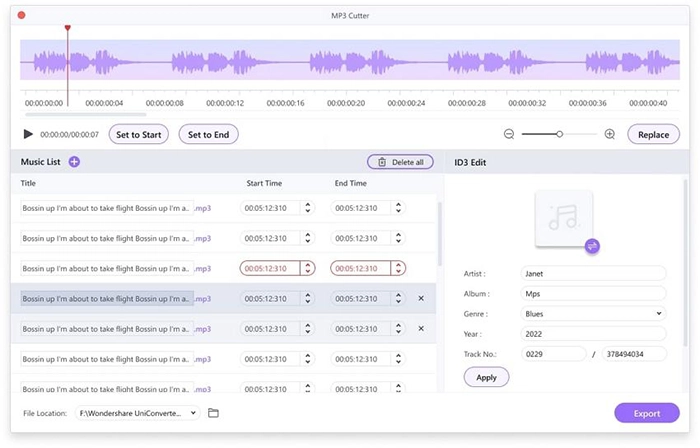
Task: Click the first track's Start Time stepper arrows
Action: (308, 207)
